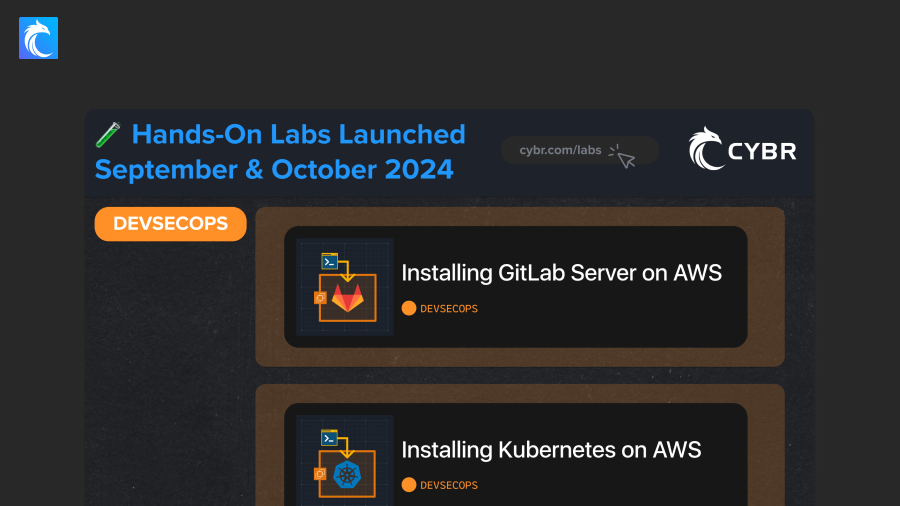900x506 pixels.
Task: Click the green test tube emoji
Action: click(x=108, y=135)
